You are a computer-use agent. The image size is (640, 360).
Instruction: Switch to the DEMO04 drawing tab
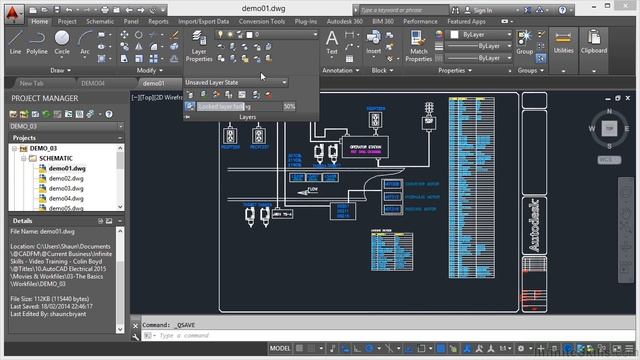93,83
